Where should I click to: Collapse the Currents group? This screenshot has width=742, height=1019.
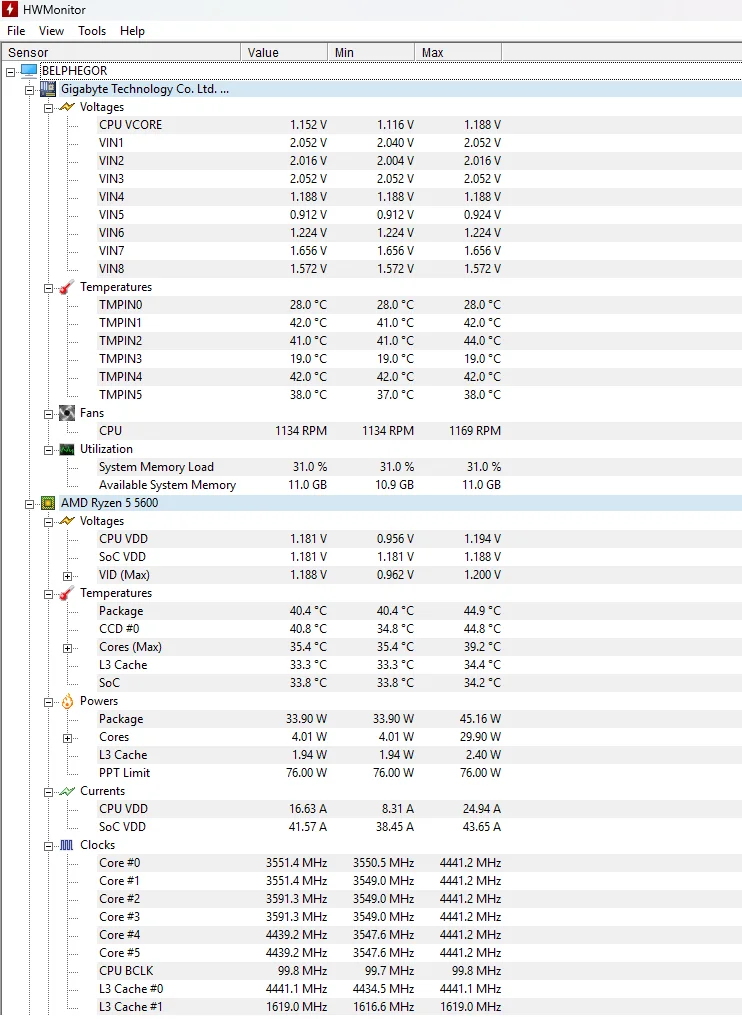click(49, 792)
